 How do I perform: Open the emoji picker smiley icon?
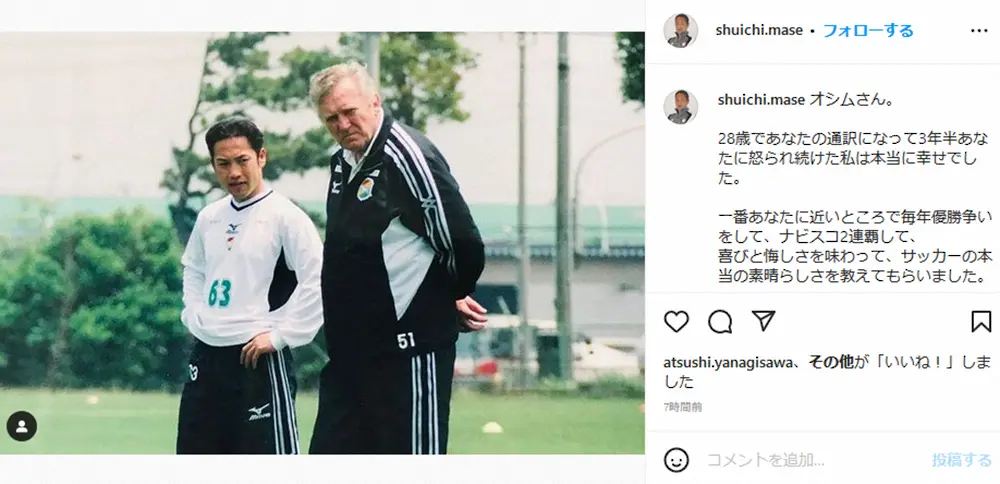click(676, 460)
